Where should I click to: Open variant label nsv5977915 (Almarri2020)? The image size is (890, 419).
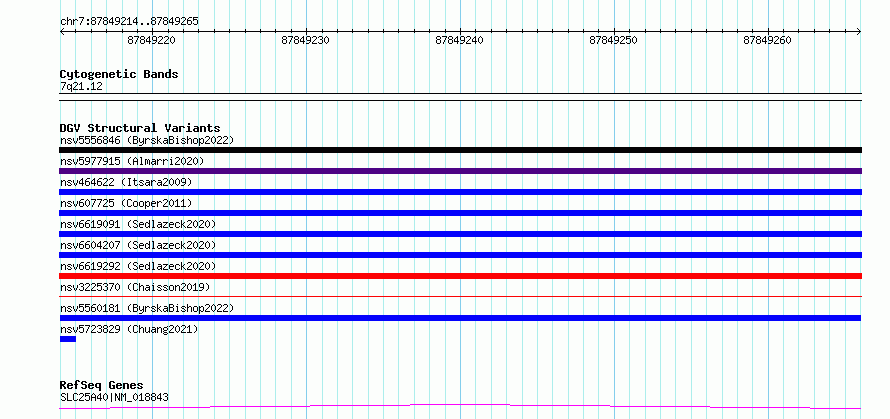(x=132, y=161)
